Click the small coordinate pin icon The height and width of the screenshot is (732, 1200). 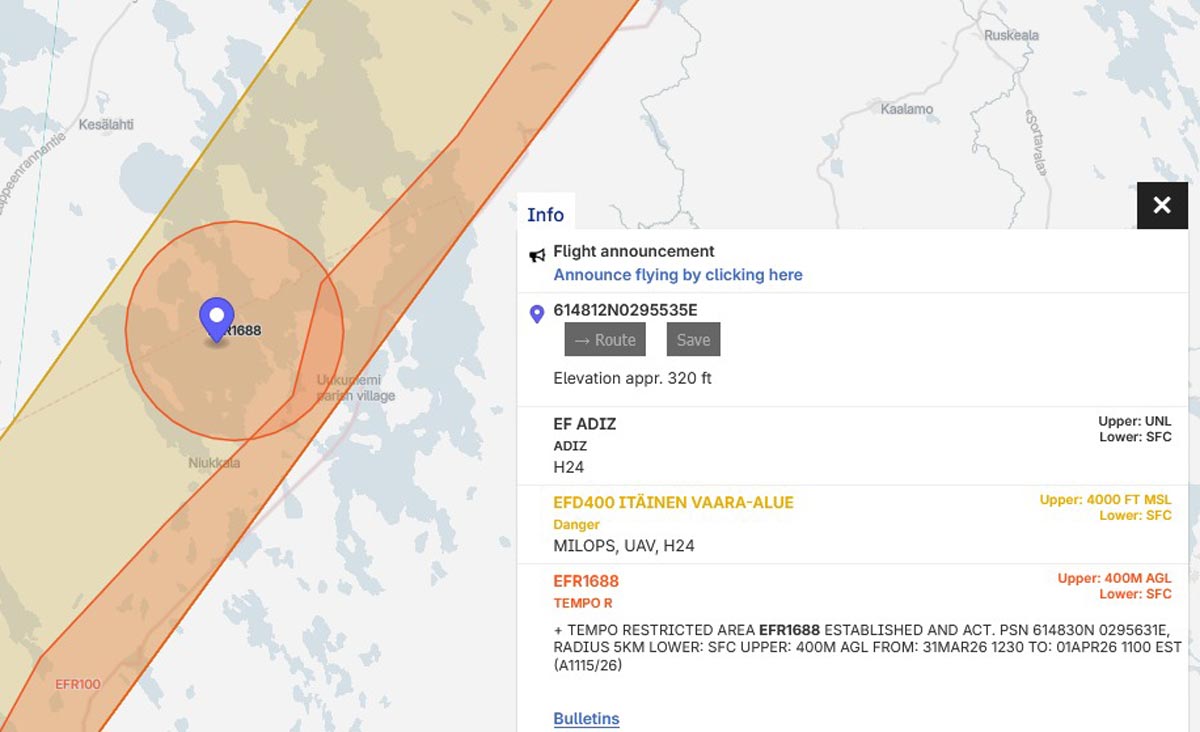[x=537, y=314]
